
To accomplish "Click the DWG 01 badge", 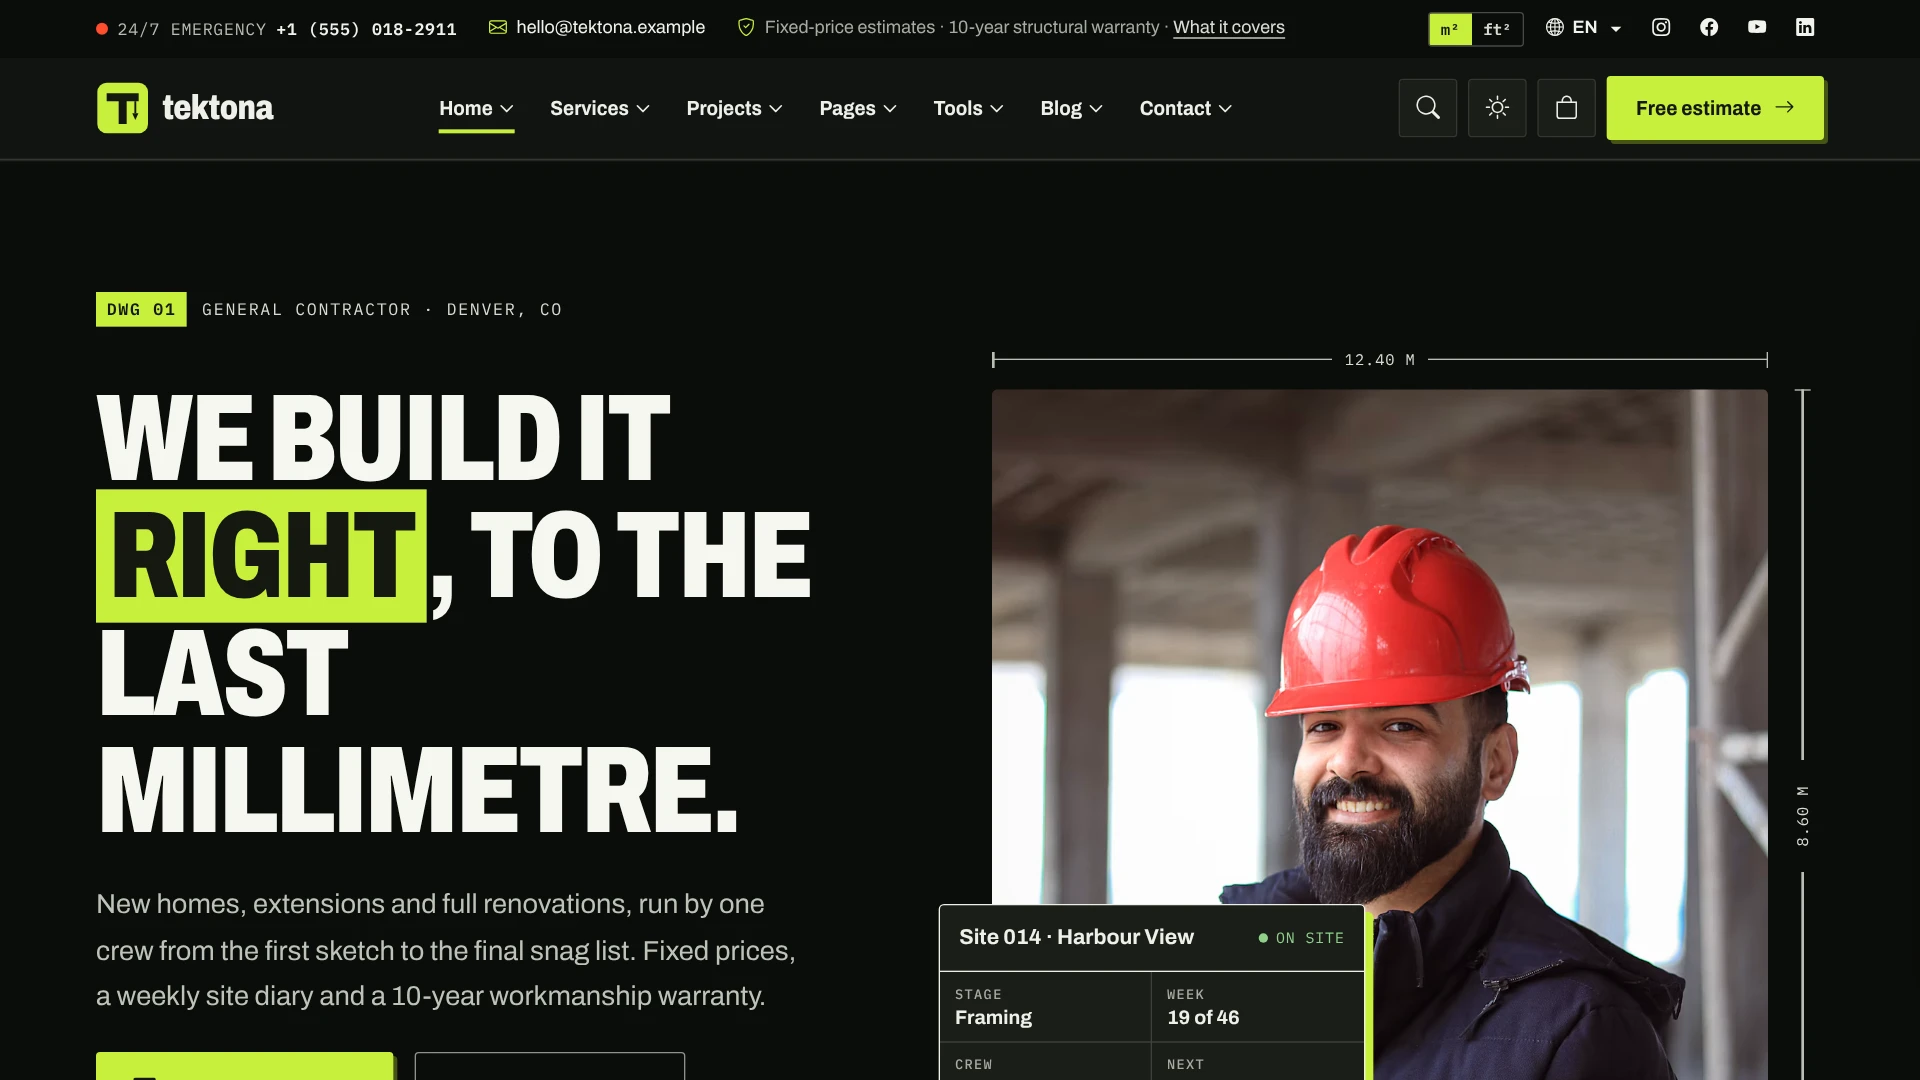I will click(x=141, y=309).
